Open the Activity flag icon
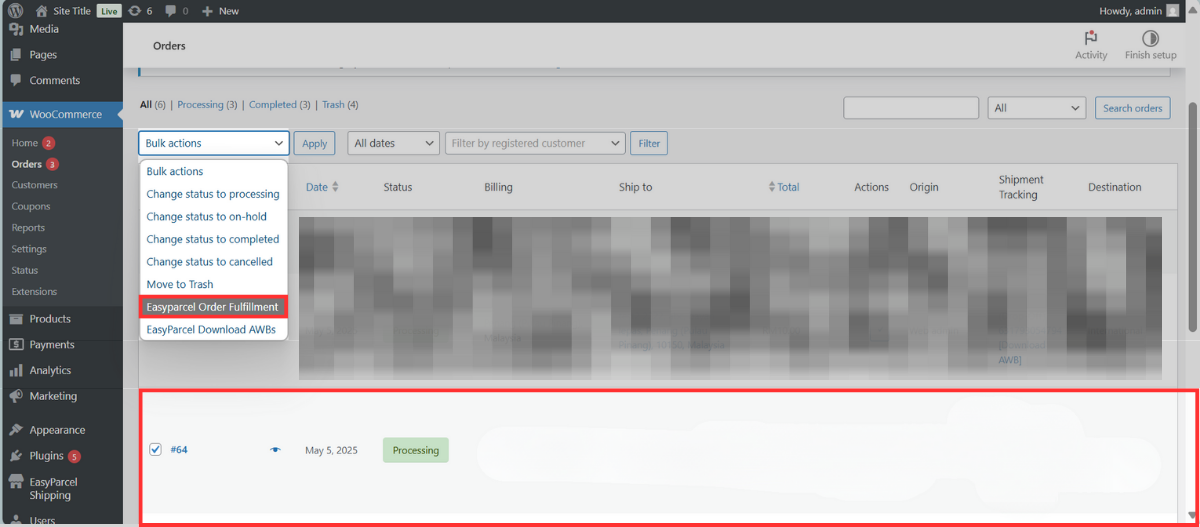This screenshot has width=1200, height=527. point(1091,38)
